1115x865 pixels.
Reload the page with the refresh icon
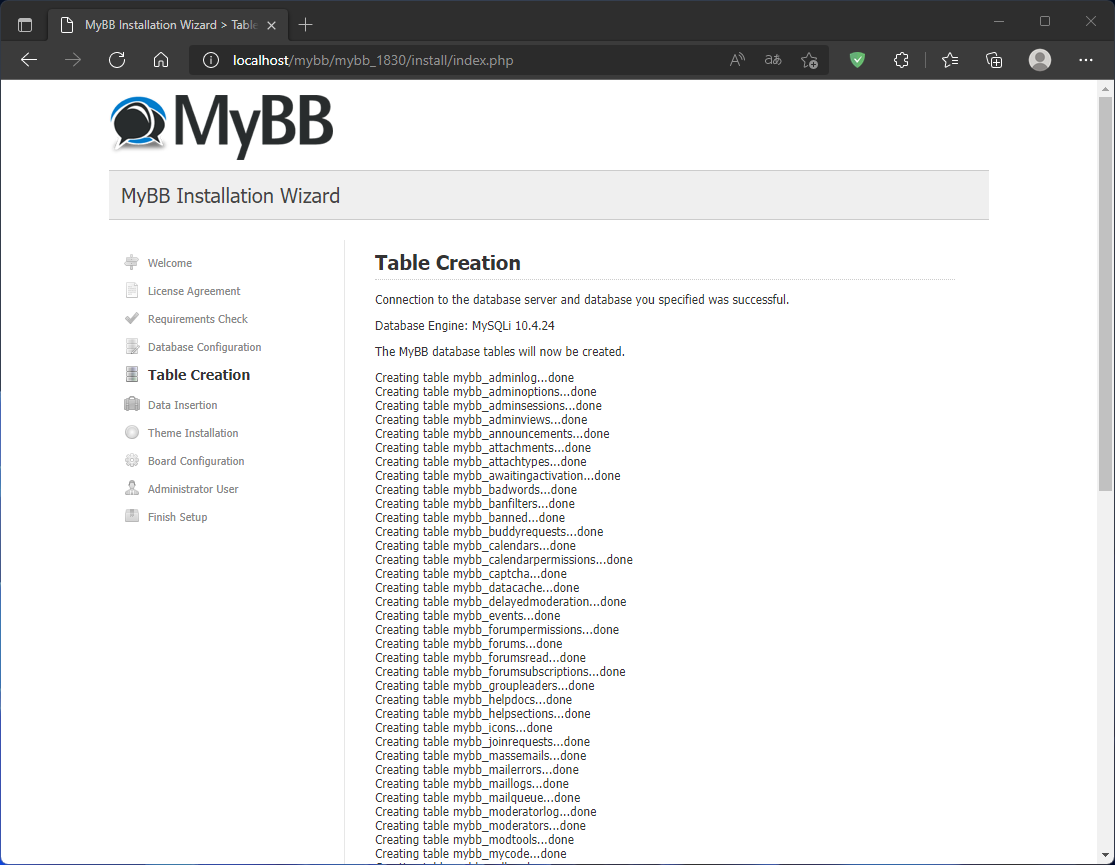coord(117,60)
